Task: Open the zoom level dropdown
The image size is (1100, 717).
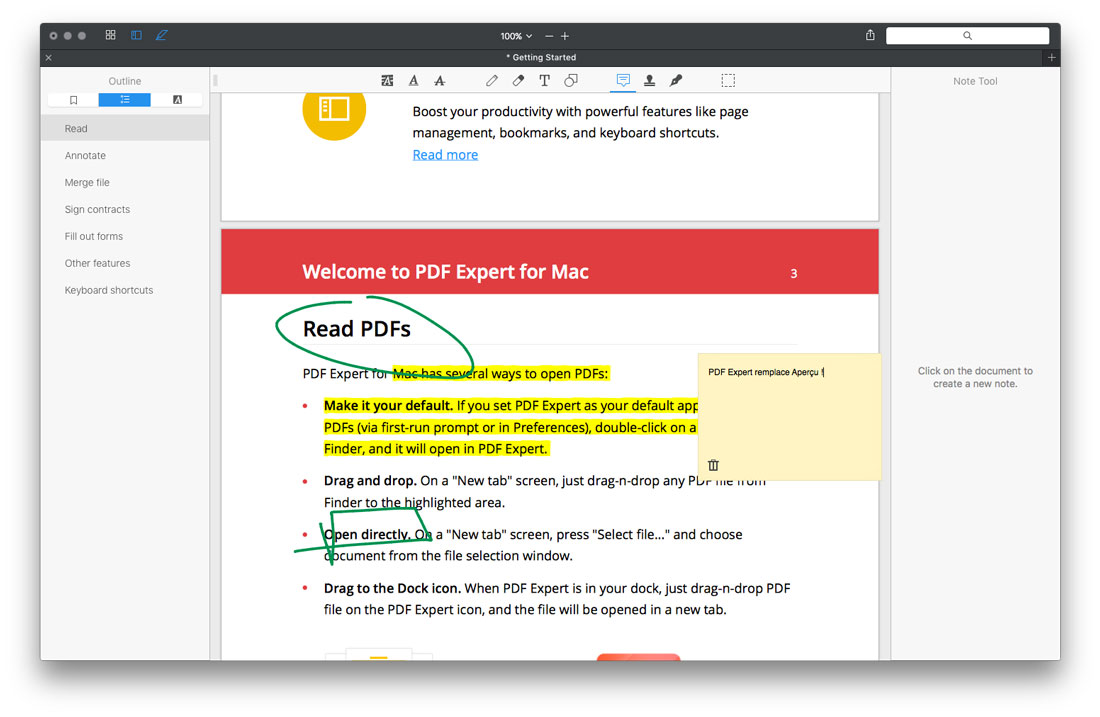Action: click(515, 35)
